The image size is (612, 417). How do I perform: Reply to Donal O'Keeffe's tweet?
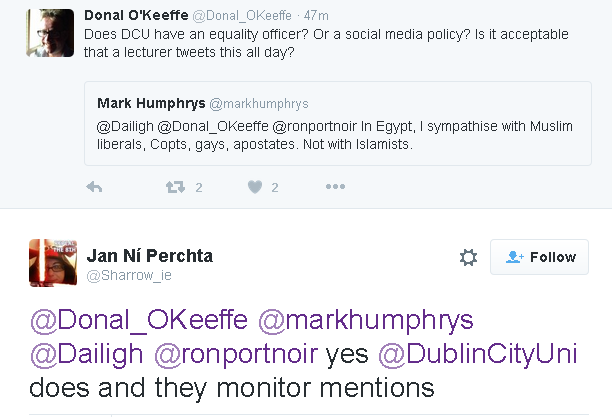point(95,187)
